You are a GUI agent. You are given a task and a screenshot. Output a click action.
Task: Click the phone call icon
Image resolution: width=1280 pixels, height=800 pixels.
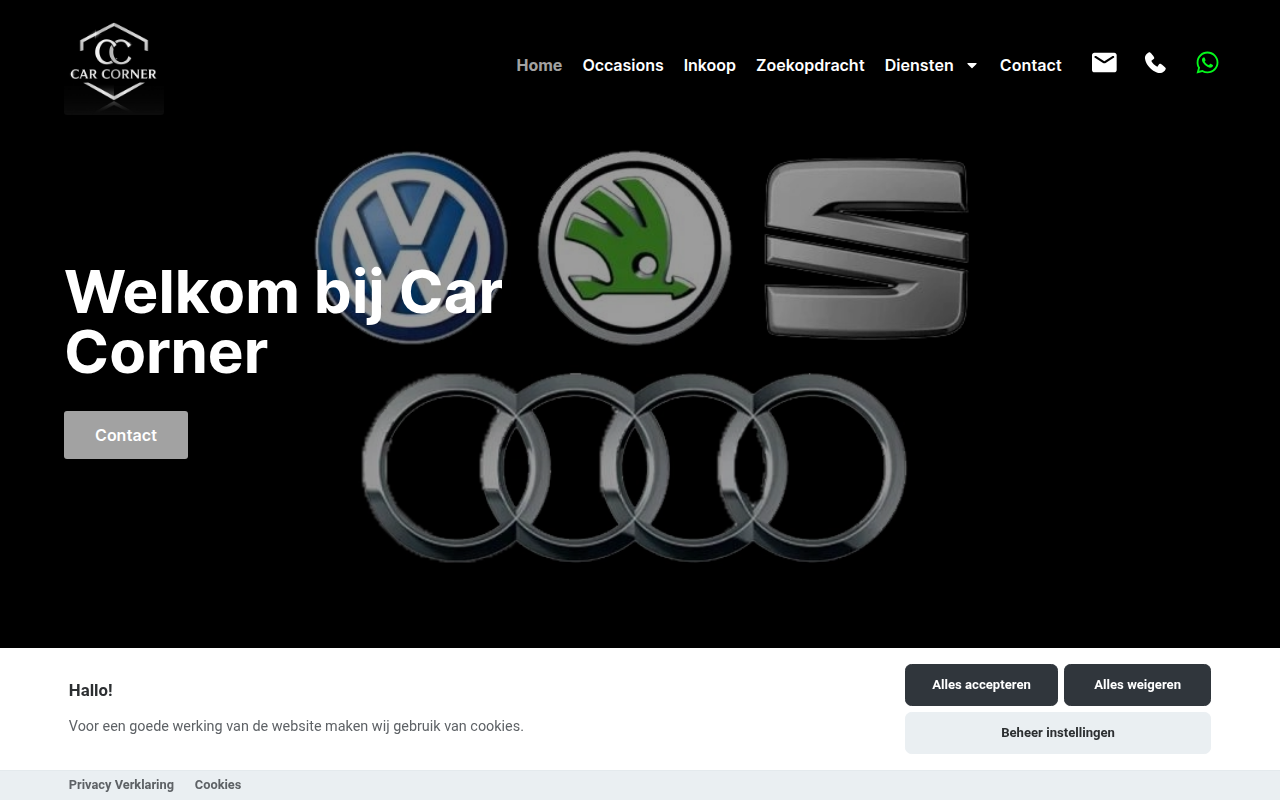point(1155,63)
